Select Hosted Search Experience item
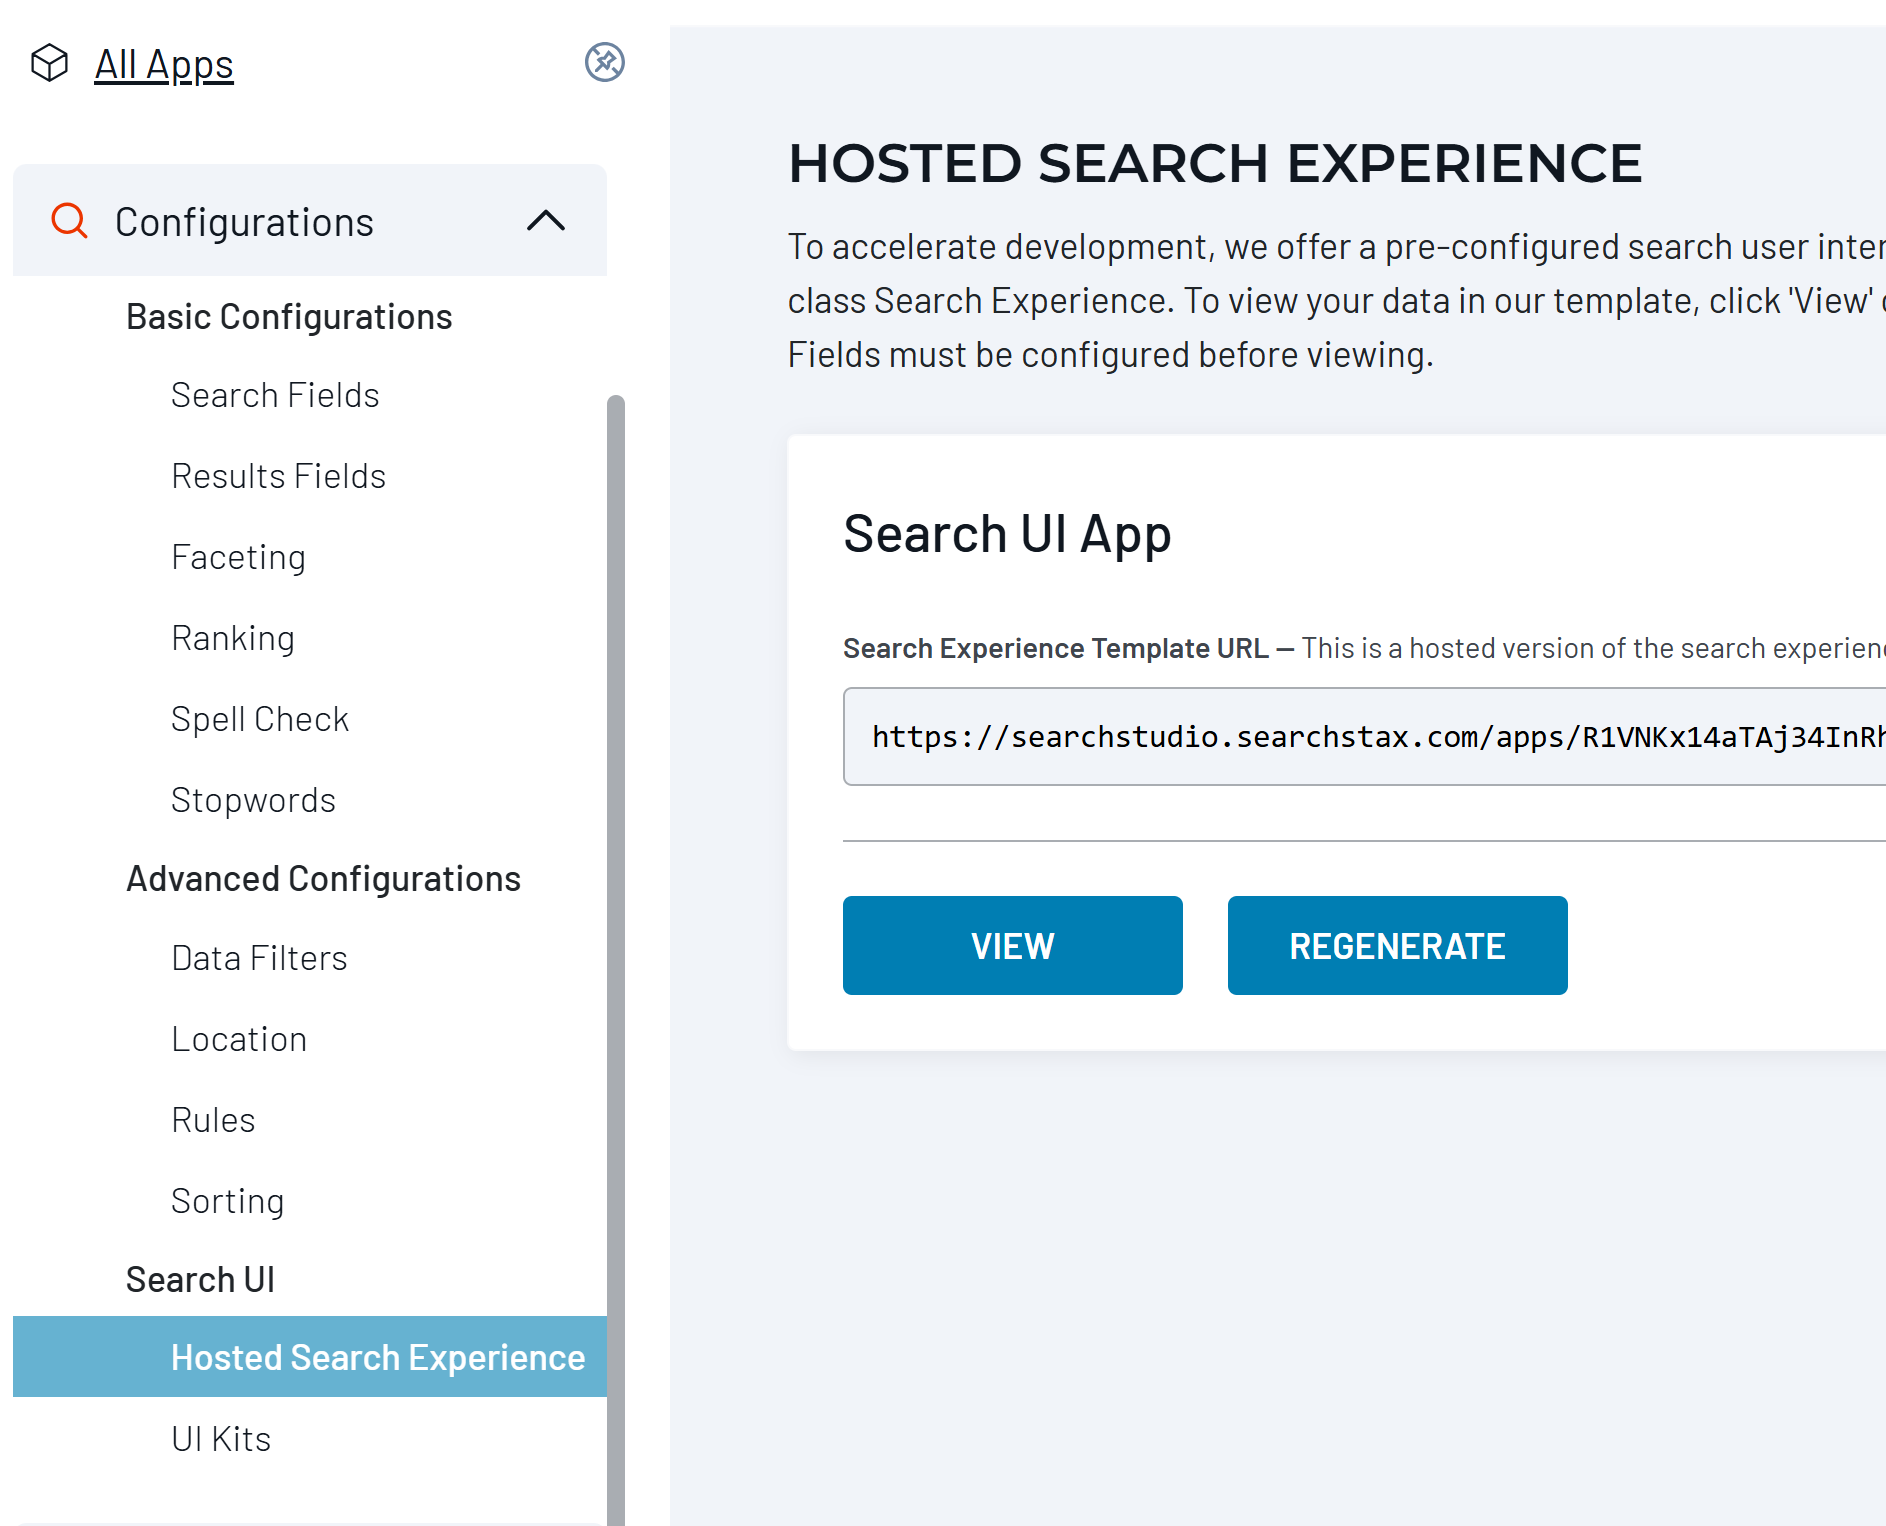 pyautogui.click(x=310, y=1357)
